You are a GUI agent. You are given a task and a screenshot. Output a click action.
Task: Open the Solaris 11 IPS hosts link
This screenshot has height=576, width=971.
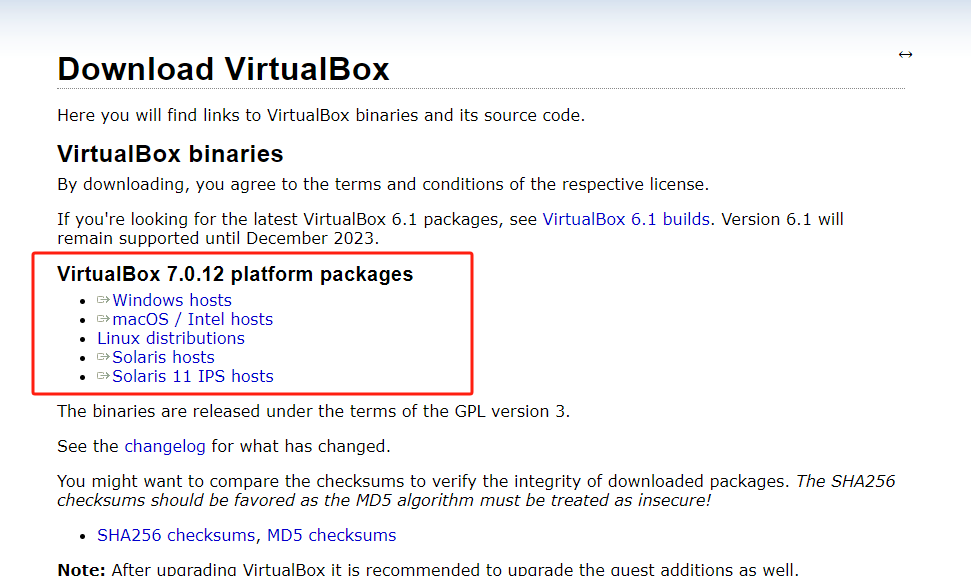(193, 377)
